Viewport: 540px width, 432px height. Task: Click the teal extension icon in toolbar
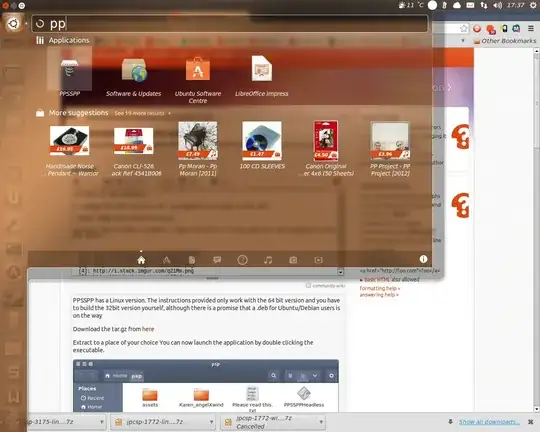[x=516, y=29]
